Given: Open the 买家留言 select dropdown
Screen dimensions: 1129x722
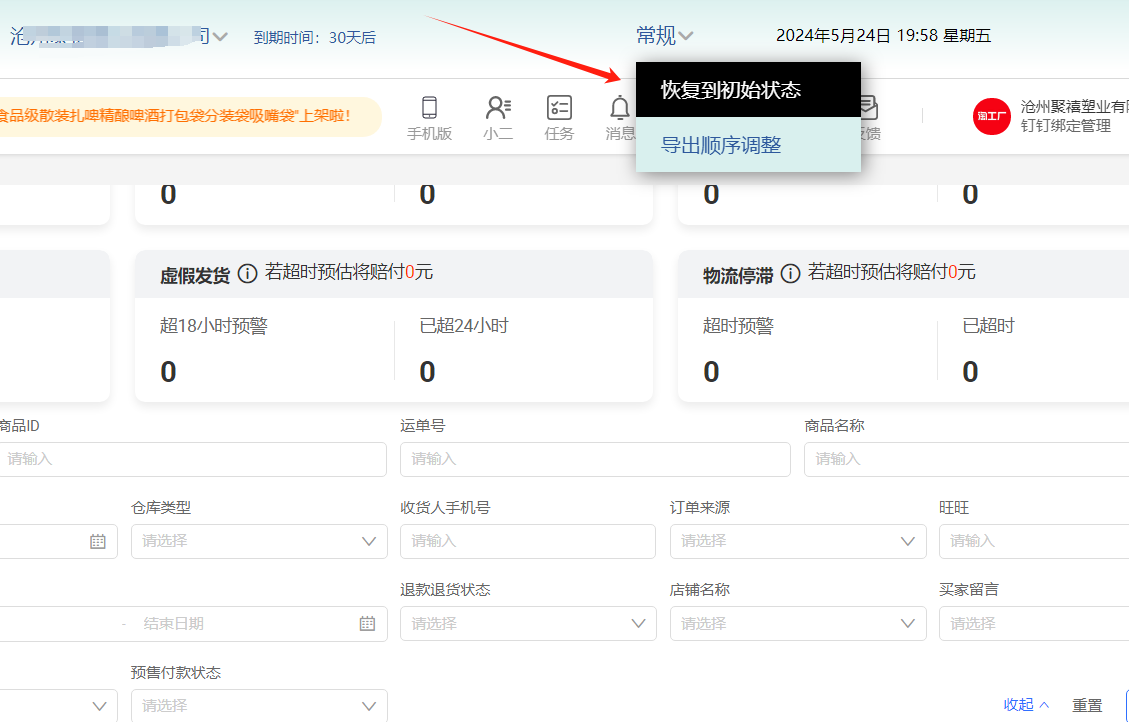Looking at the screenshot, I should coord(1034,623).
